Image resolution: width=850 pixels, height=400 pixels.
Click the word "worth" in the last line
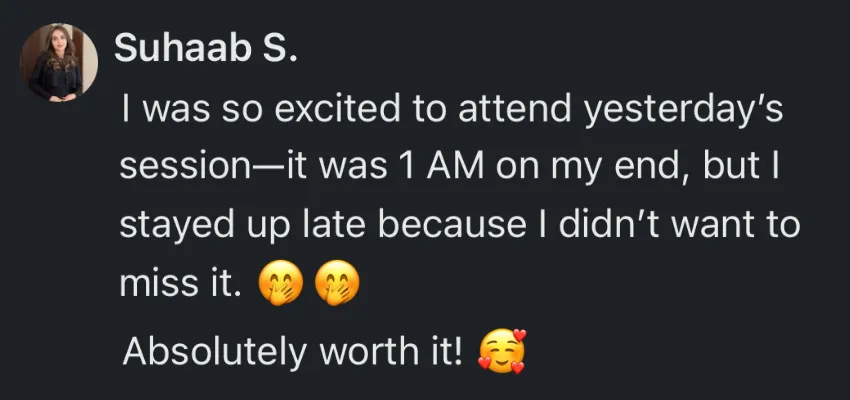(367, 351)
